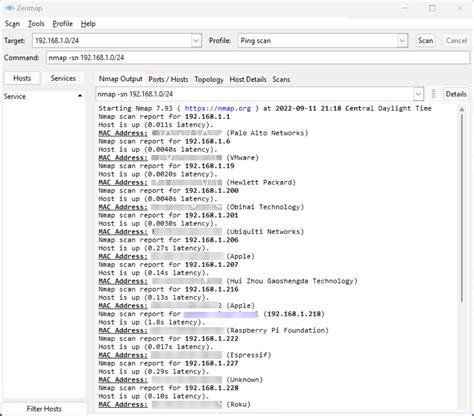Screen dimensions: 474x416
Task: Click the Cancel button
Action: click(456, 41)
